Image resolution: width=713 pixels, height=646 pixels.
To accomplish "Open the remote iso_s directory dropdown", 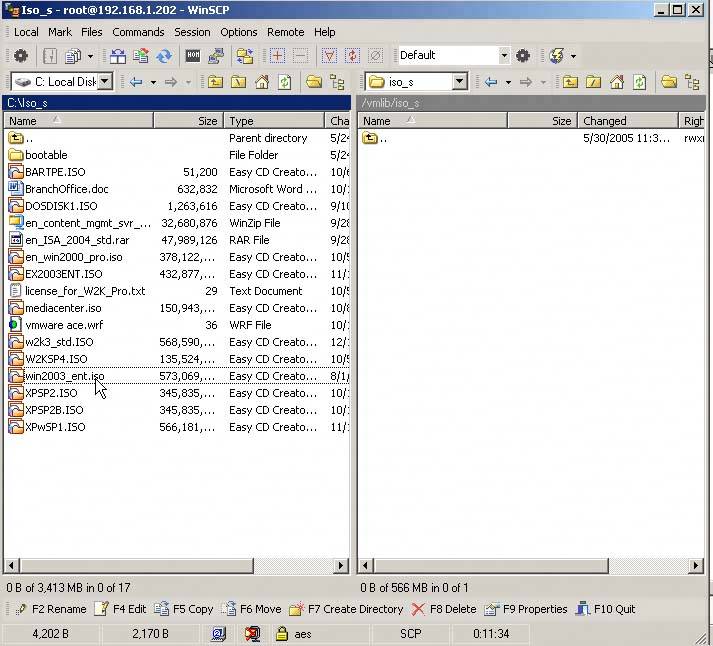I will click(x=459, y=82).
